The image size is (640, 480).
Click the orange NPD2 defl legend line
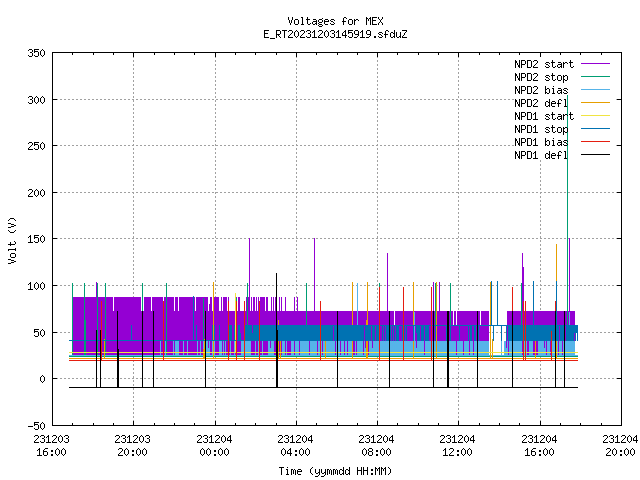[595, 102]
